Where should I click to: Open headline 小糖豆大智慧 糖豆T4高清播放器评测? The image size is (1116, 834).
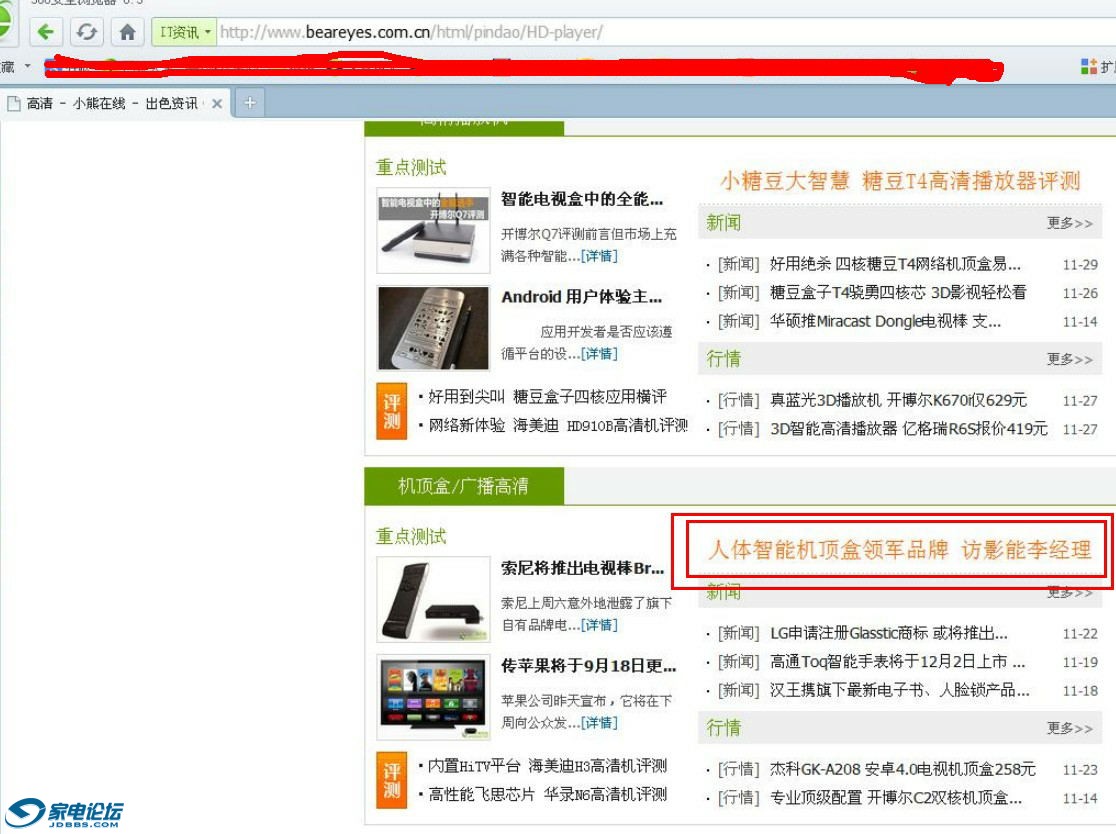pyautogui.click(x=899, y=181)
